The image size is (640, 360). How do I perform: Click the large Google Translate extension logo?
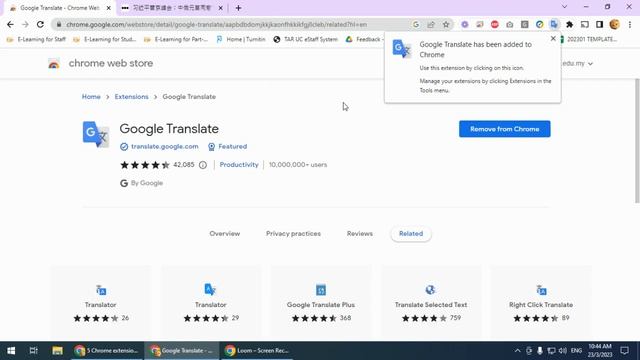tap(96, 134)
